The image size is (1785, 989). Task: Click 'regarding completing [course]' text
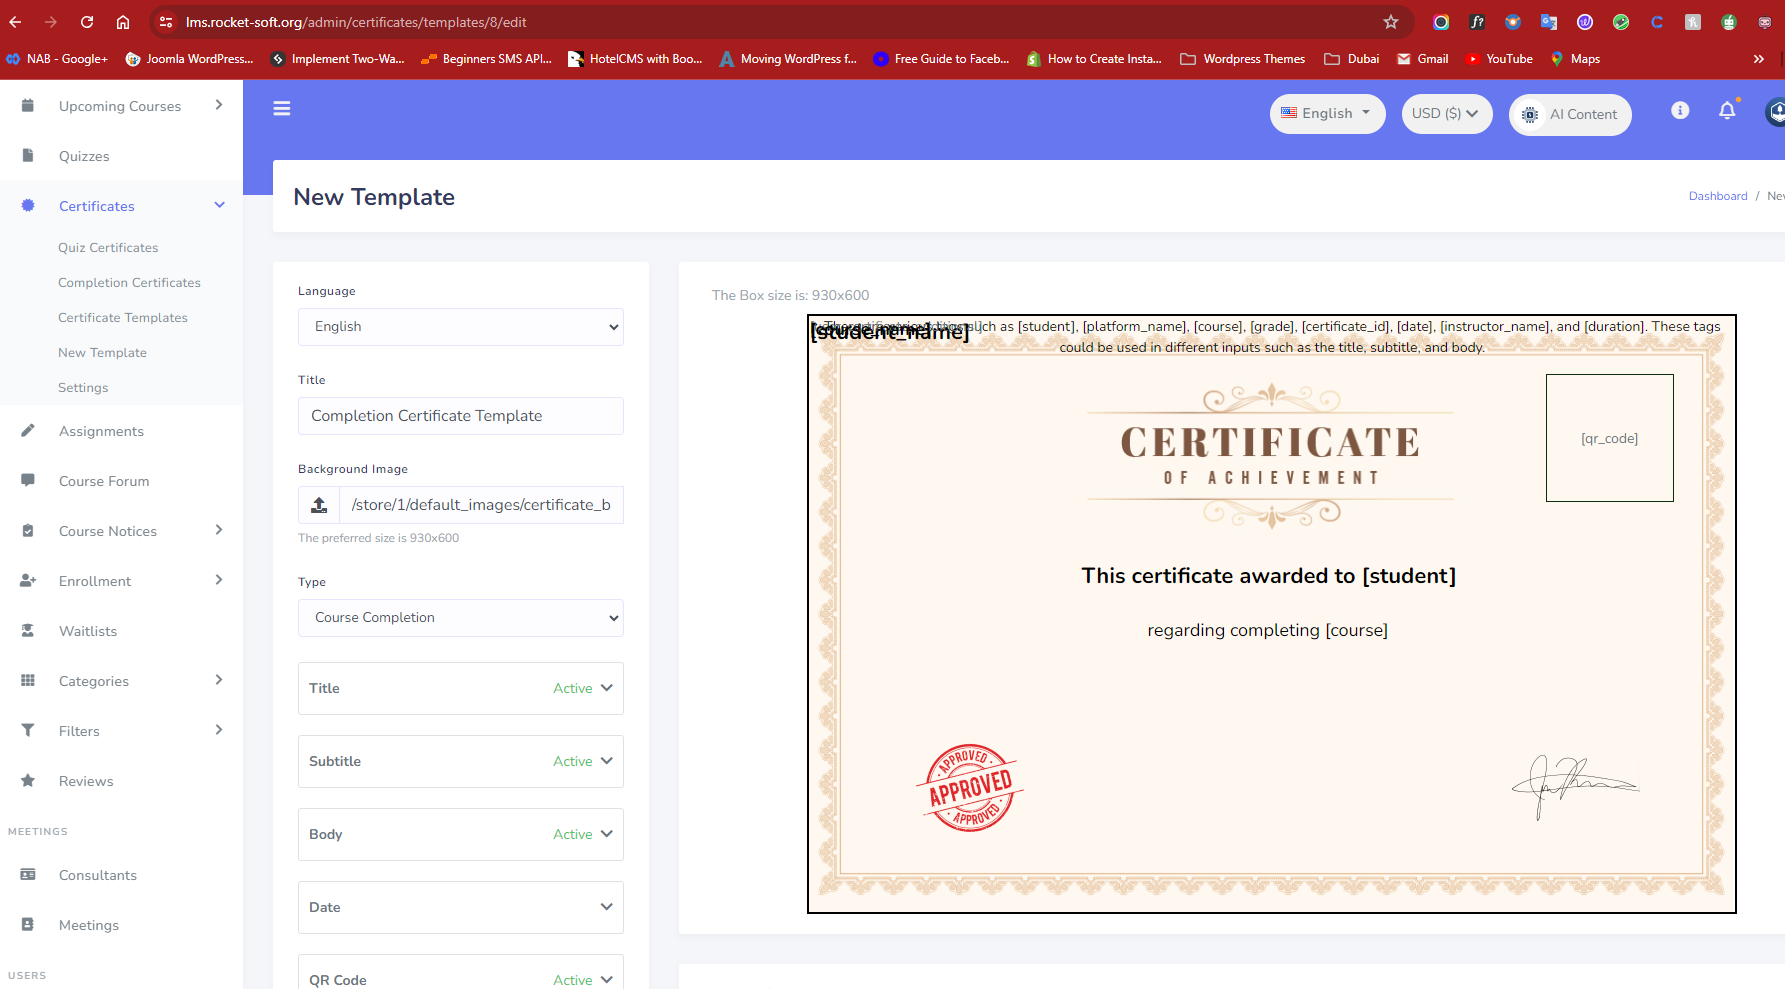[1268, 630]
